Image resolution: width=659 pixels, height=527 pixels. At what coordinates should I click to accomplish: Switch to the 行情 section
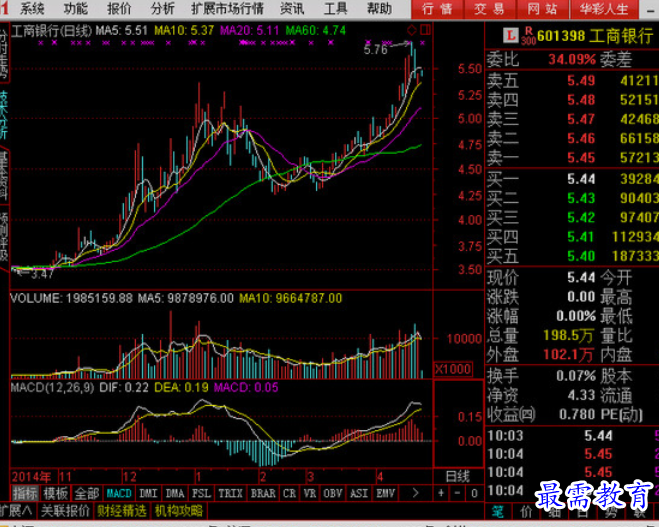point(437,9)
